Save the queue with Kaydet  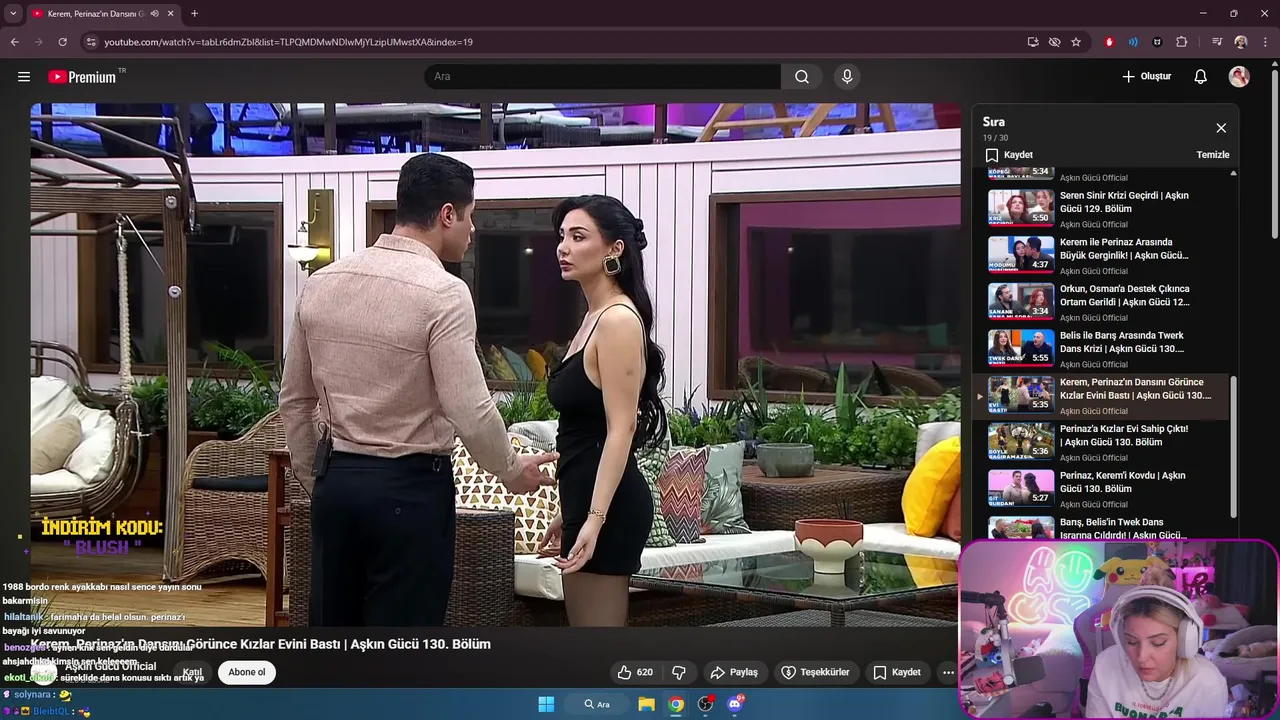(x=1009, y=155)
